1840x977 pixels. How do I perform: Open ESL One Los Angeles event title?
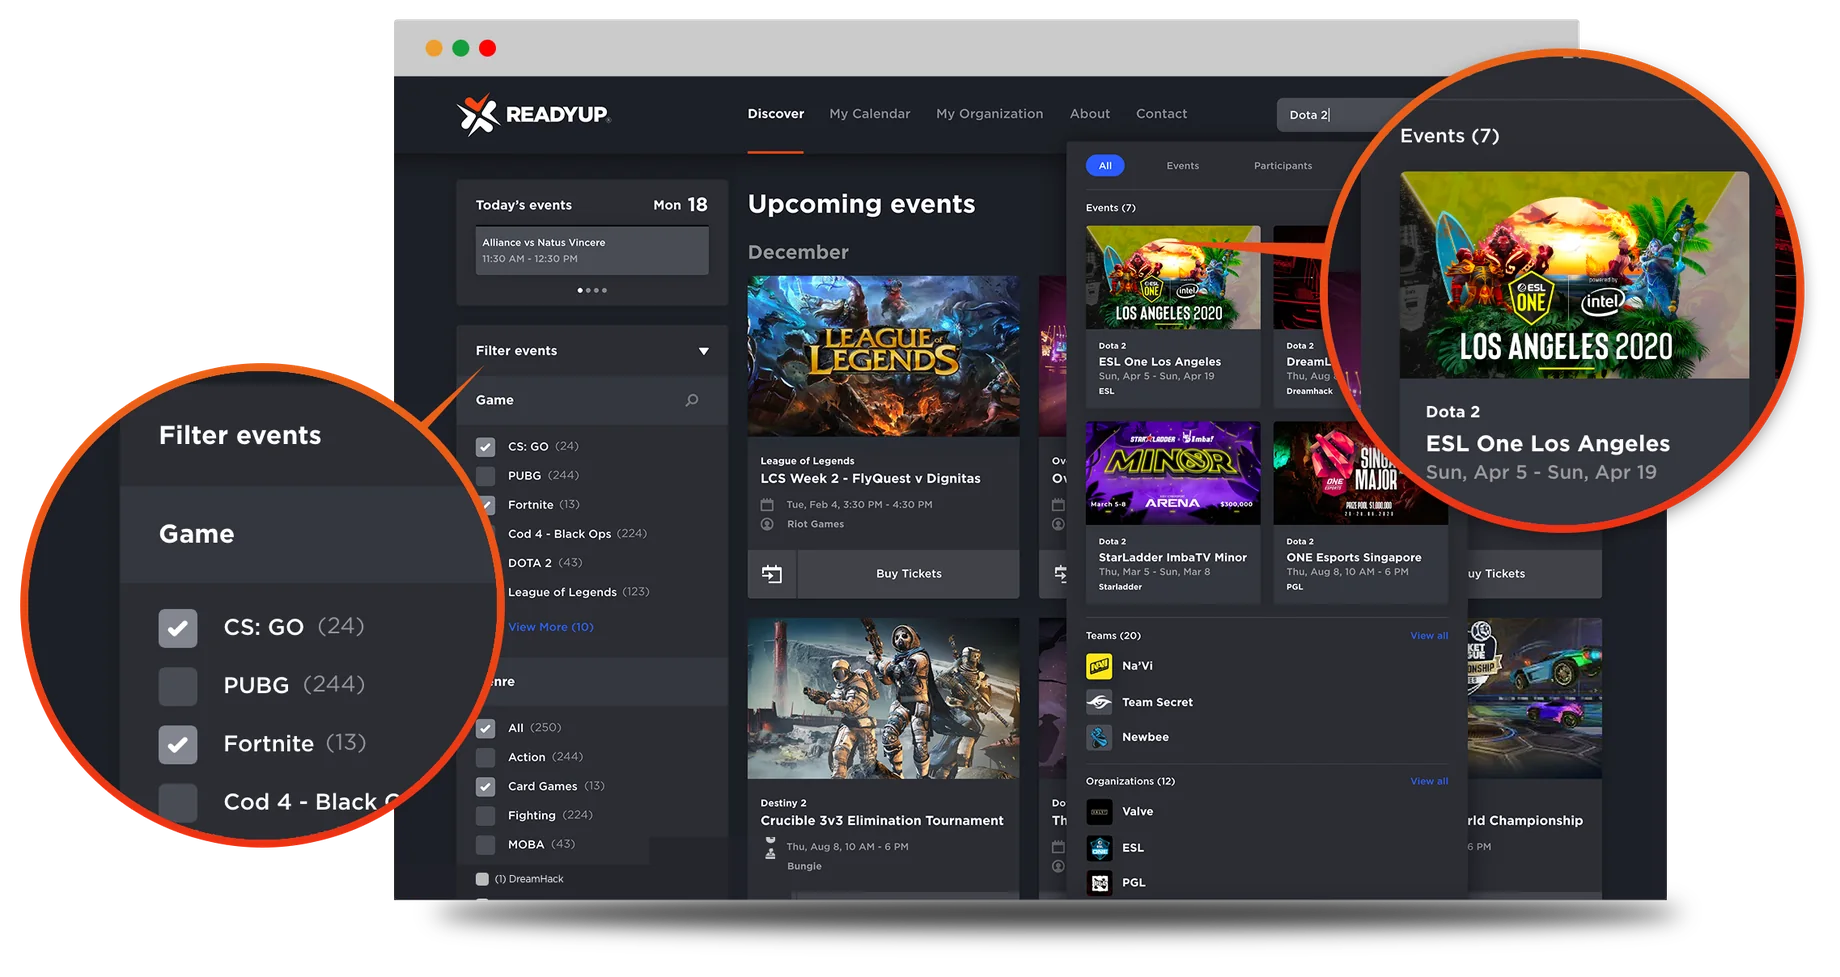tap(1159, 362)
